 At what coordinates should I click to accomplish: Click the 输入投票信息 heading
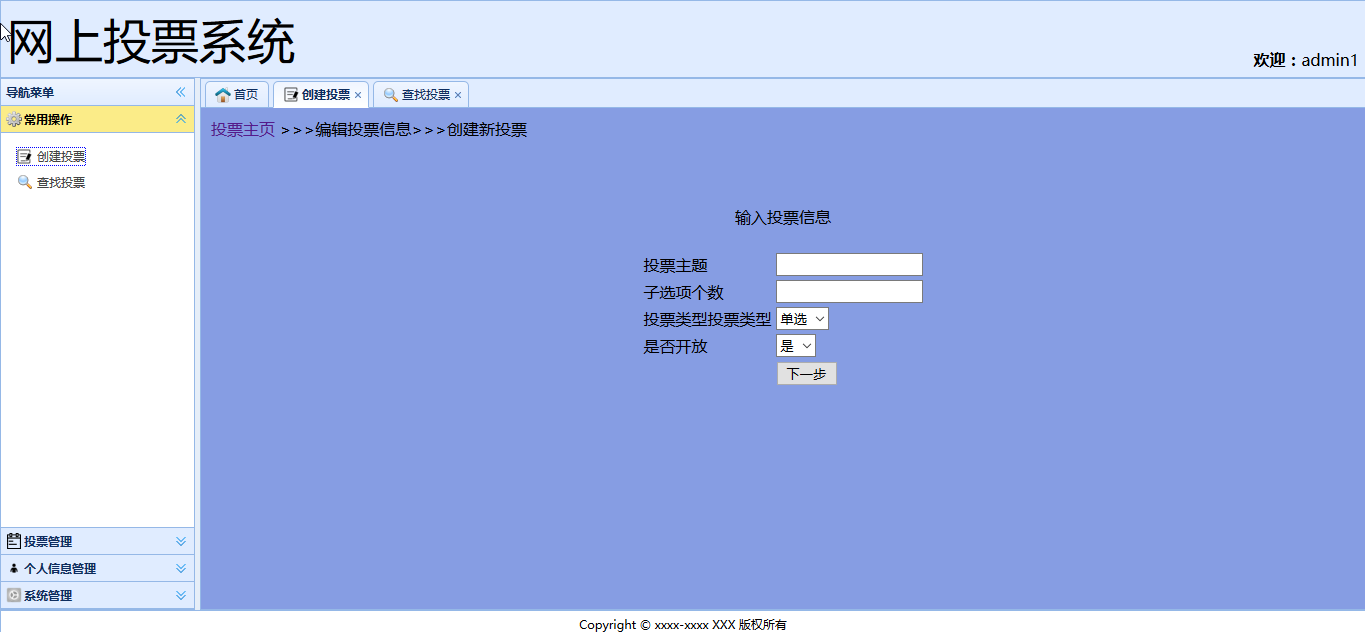(783, 218)
